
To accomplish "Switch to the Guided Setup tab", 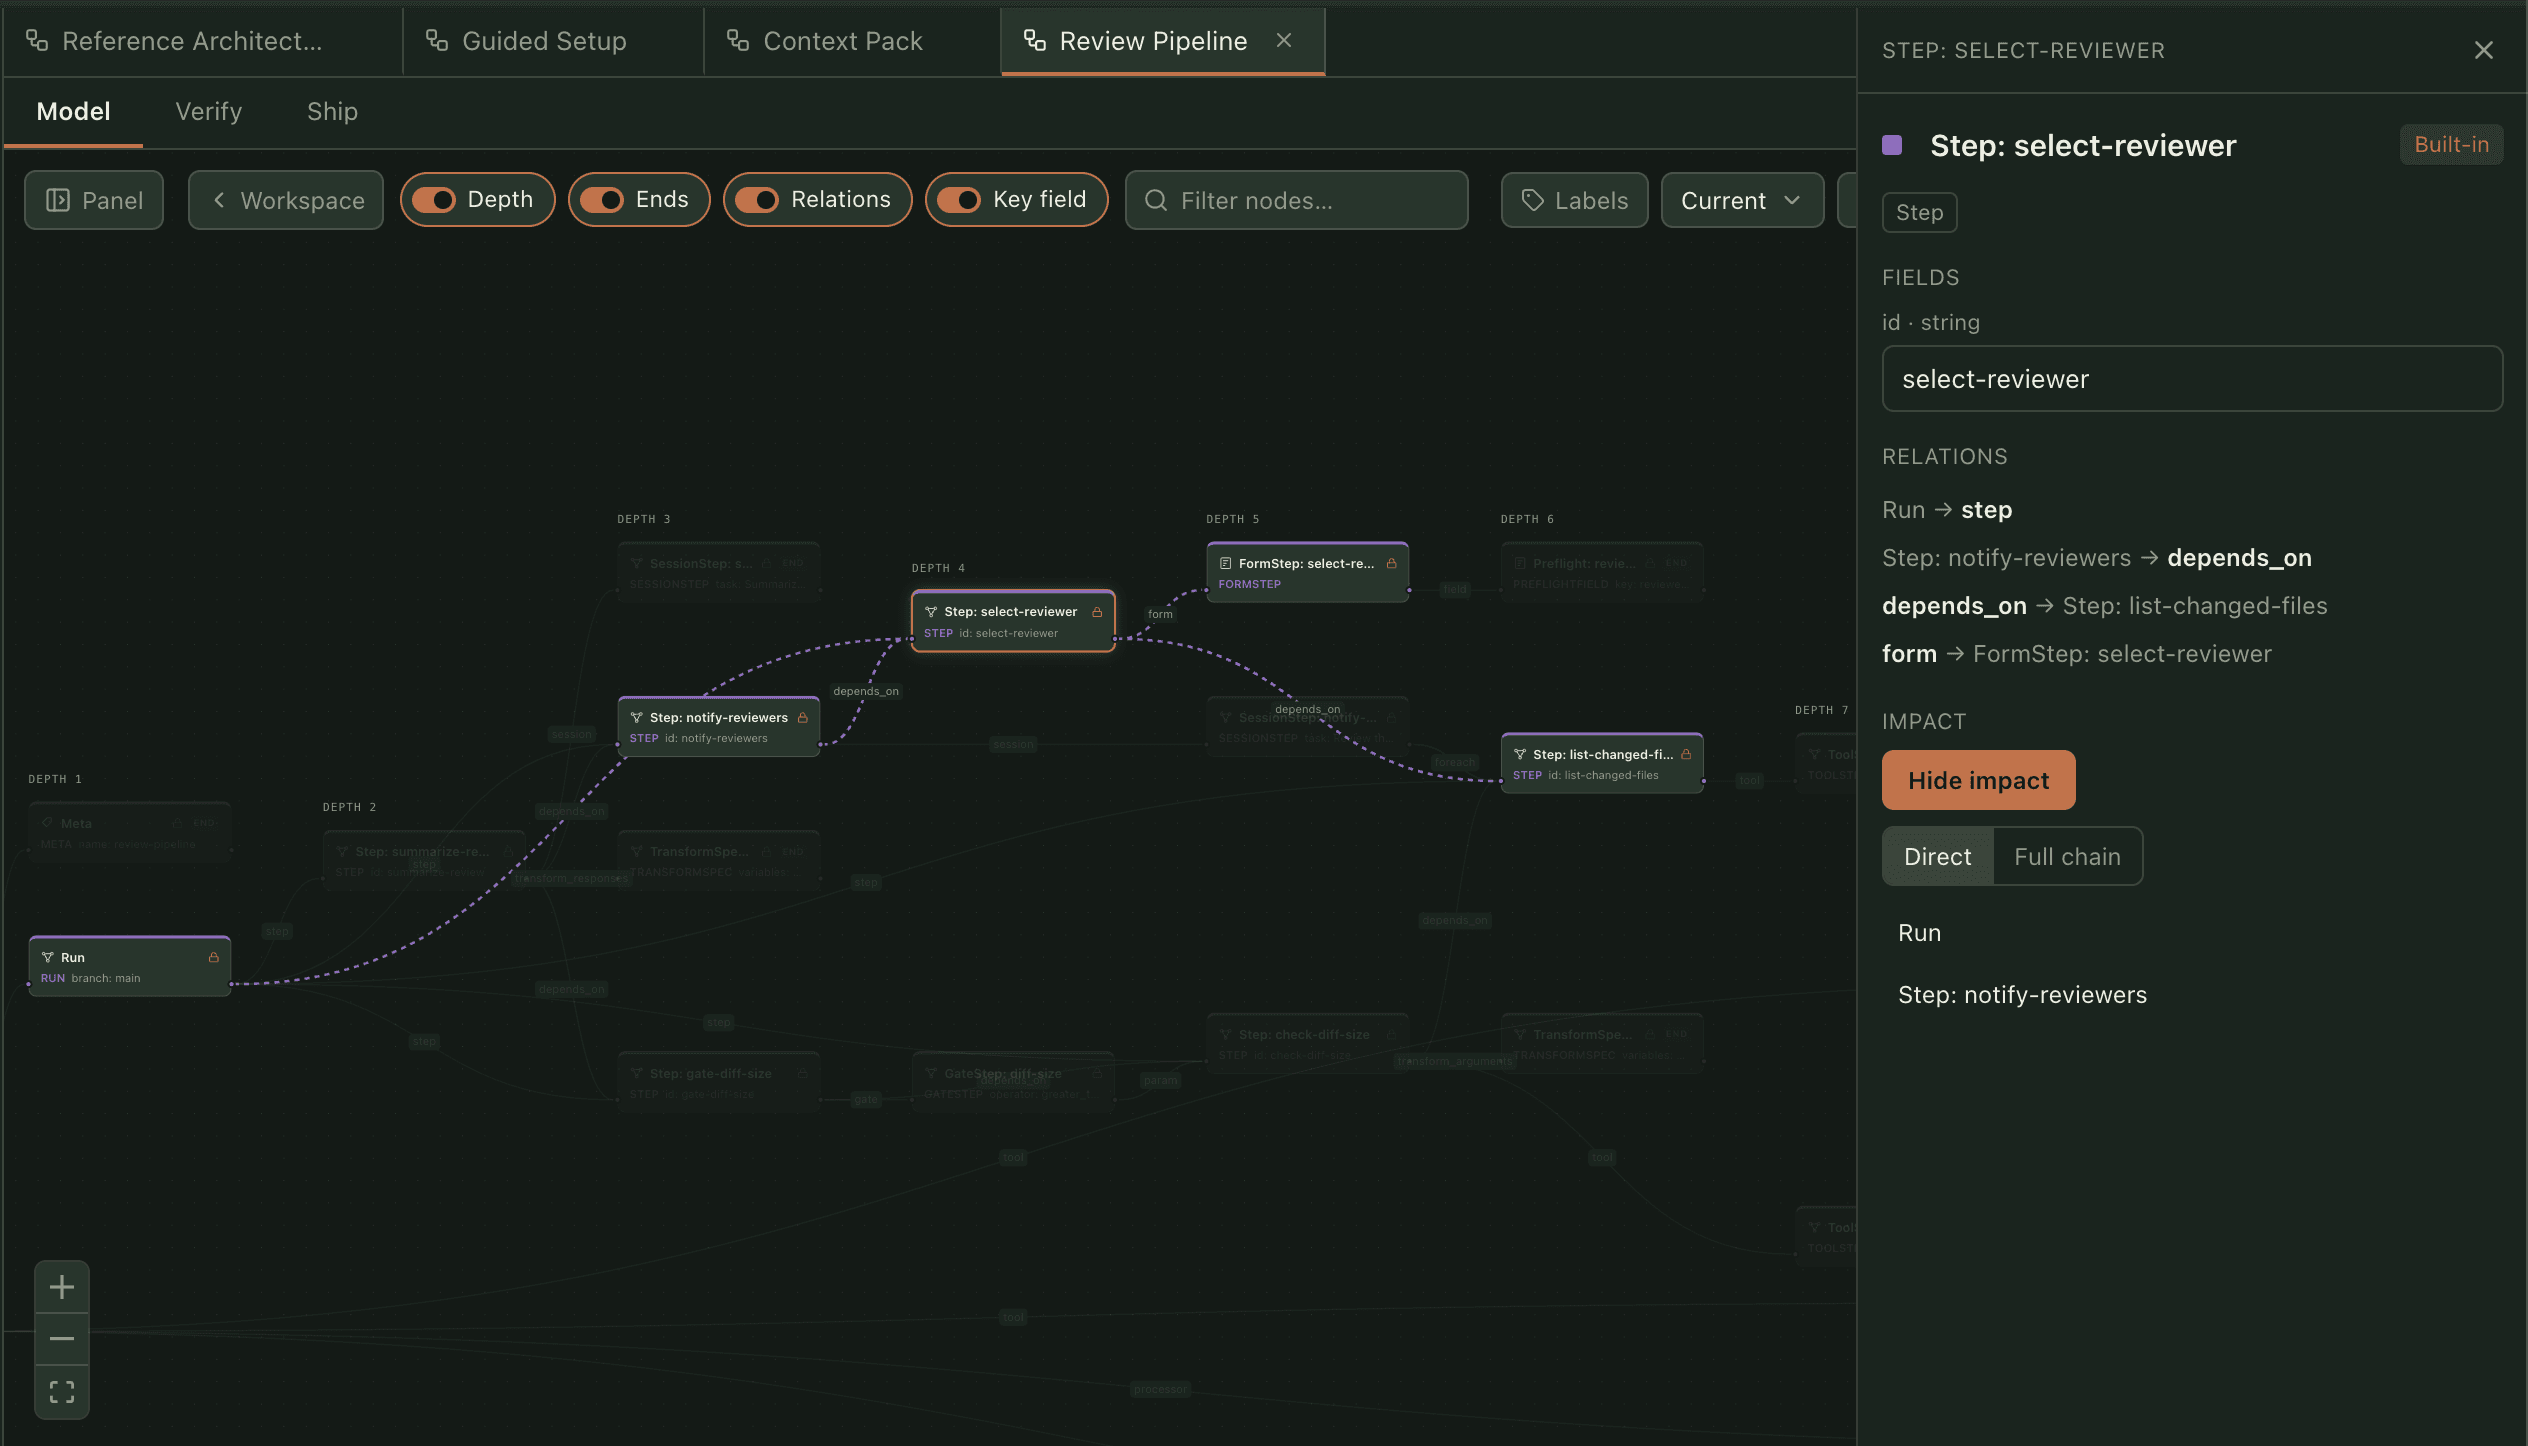I will [x=553, y=41].
